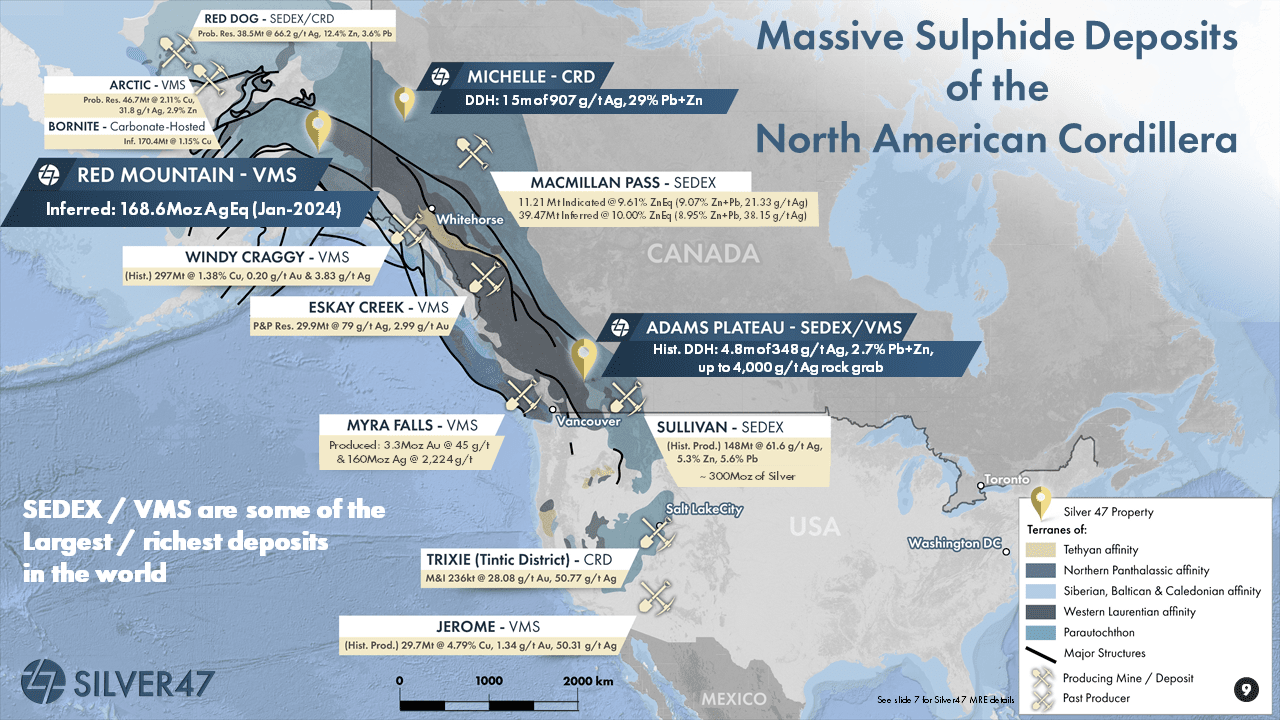Screen dimensions: 1280x720
Task: Select the mine icon left of Whitehorse
Action: tap(407, 228)
